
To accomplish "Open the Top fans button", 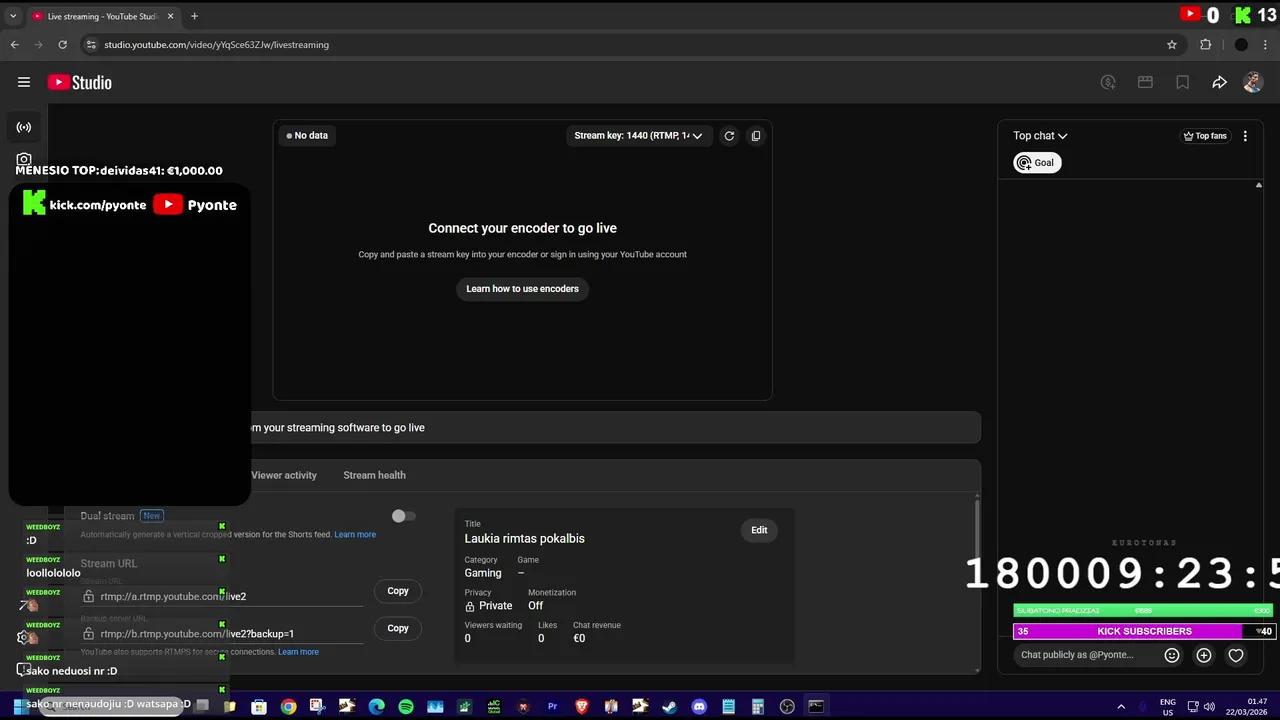I will tap(1205, 136).
